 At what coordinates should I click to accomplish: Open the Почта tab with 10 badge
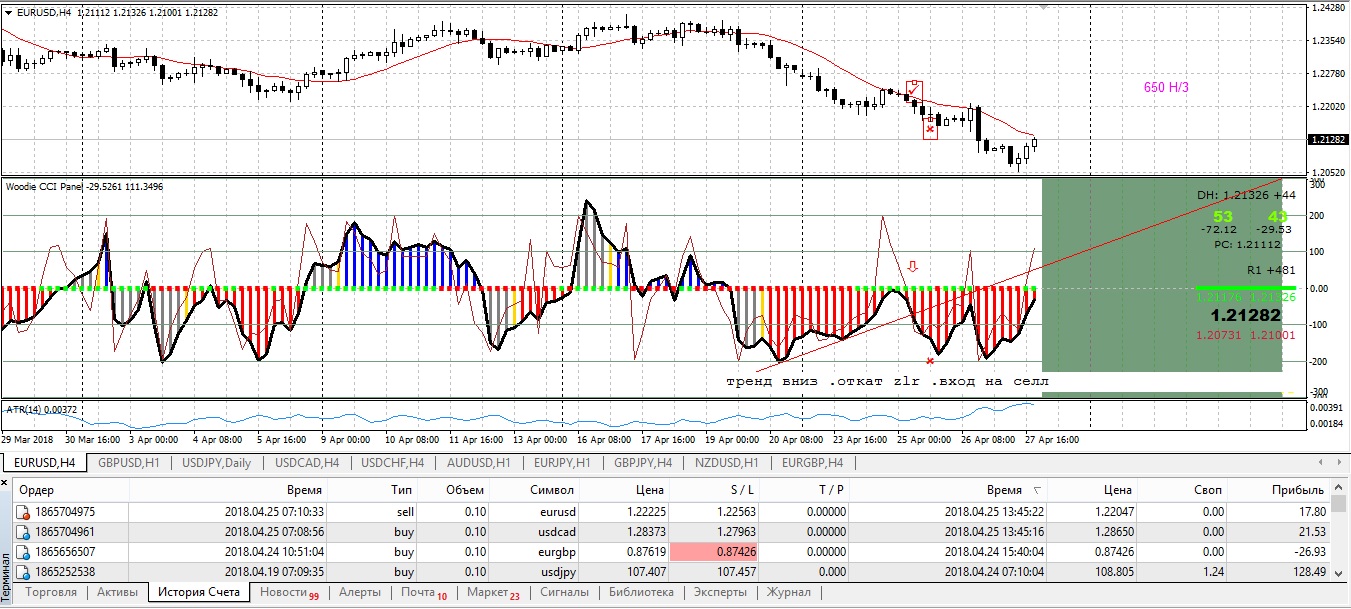click(x=424, y=592)
